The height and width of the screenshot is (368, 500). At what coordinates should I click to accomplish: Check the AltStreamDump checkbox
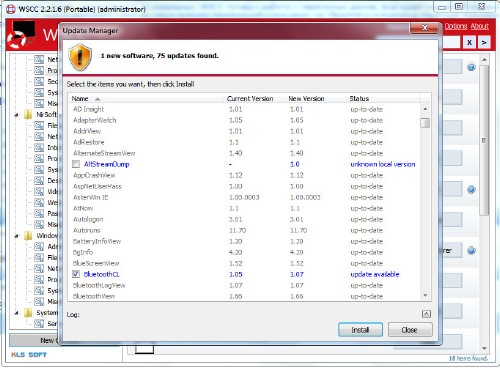[76, 164]
